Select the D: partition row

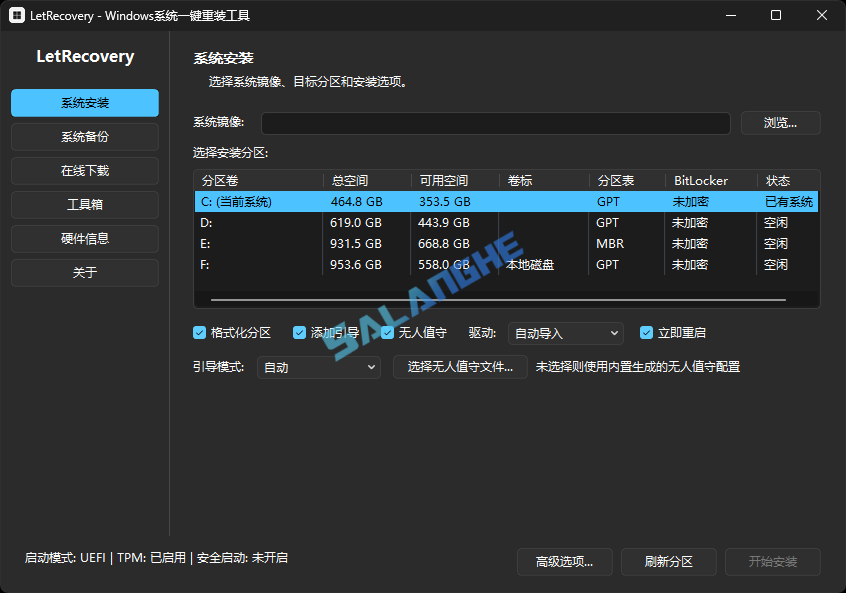point(506,222)
